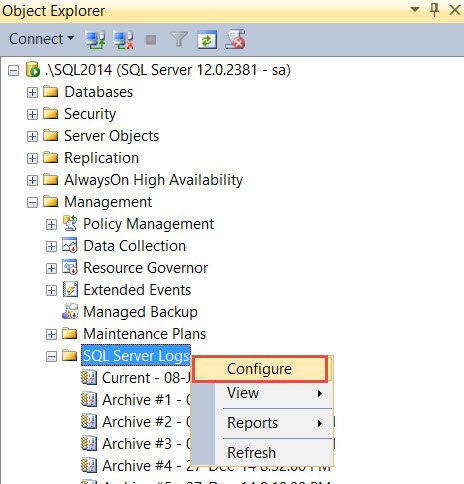Image resolution: width=464 pixels, height=484 pixels.
Task: Click the Resource Governor icon
Action: [x=70, y=267]
